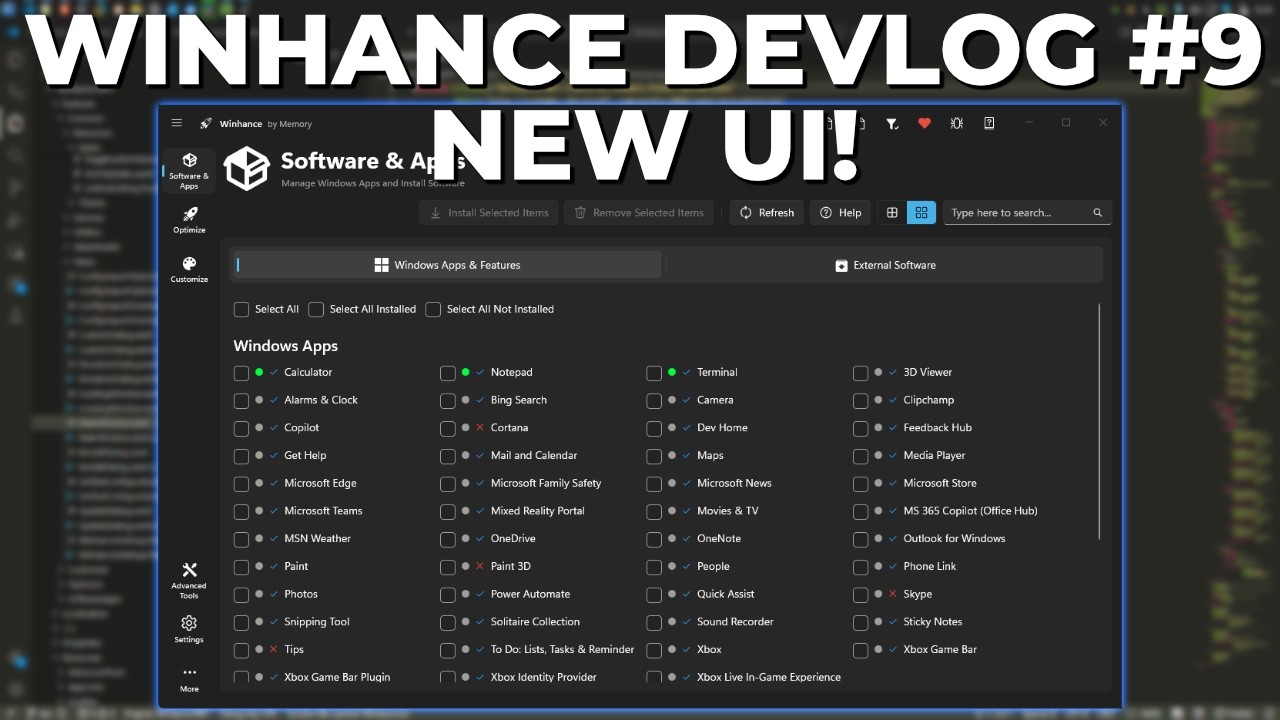Click the Sticky Notes app label
The image size is (1280, 720).
tap(932, 622)
